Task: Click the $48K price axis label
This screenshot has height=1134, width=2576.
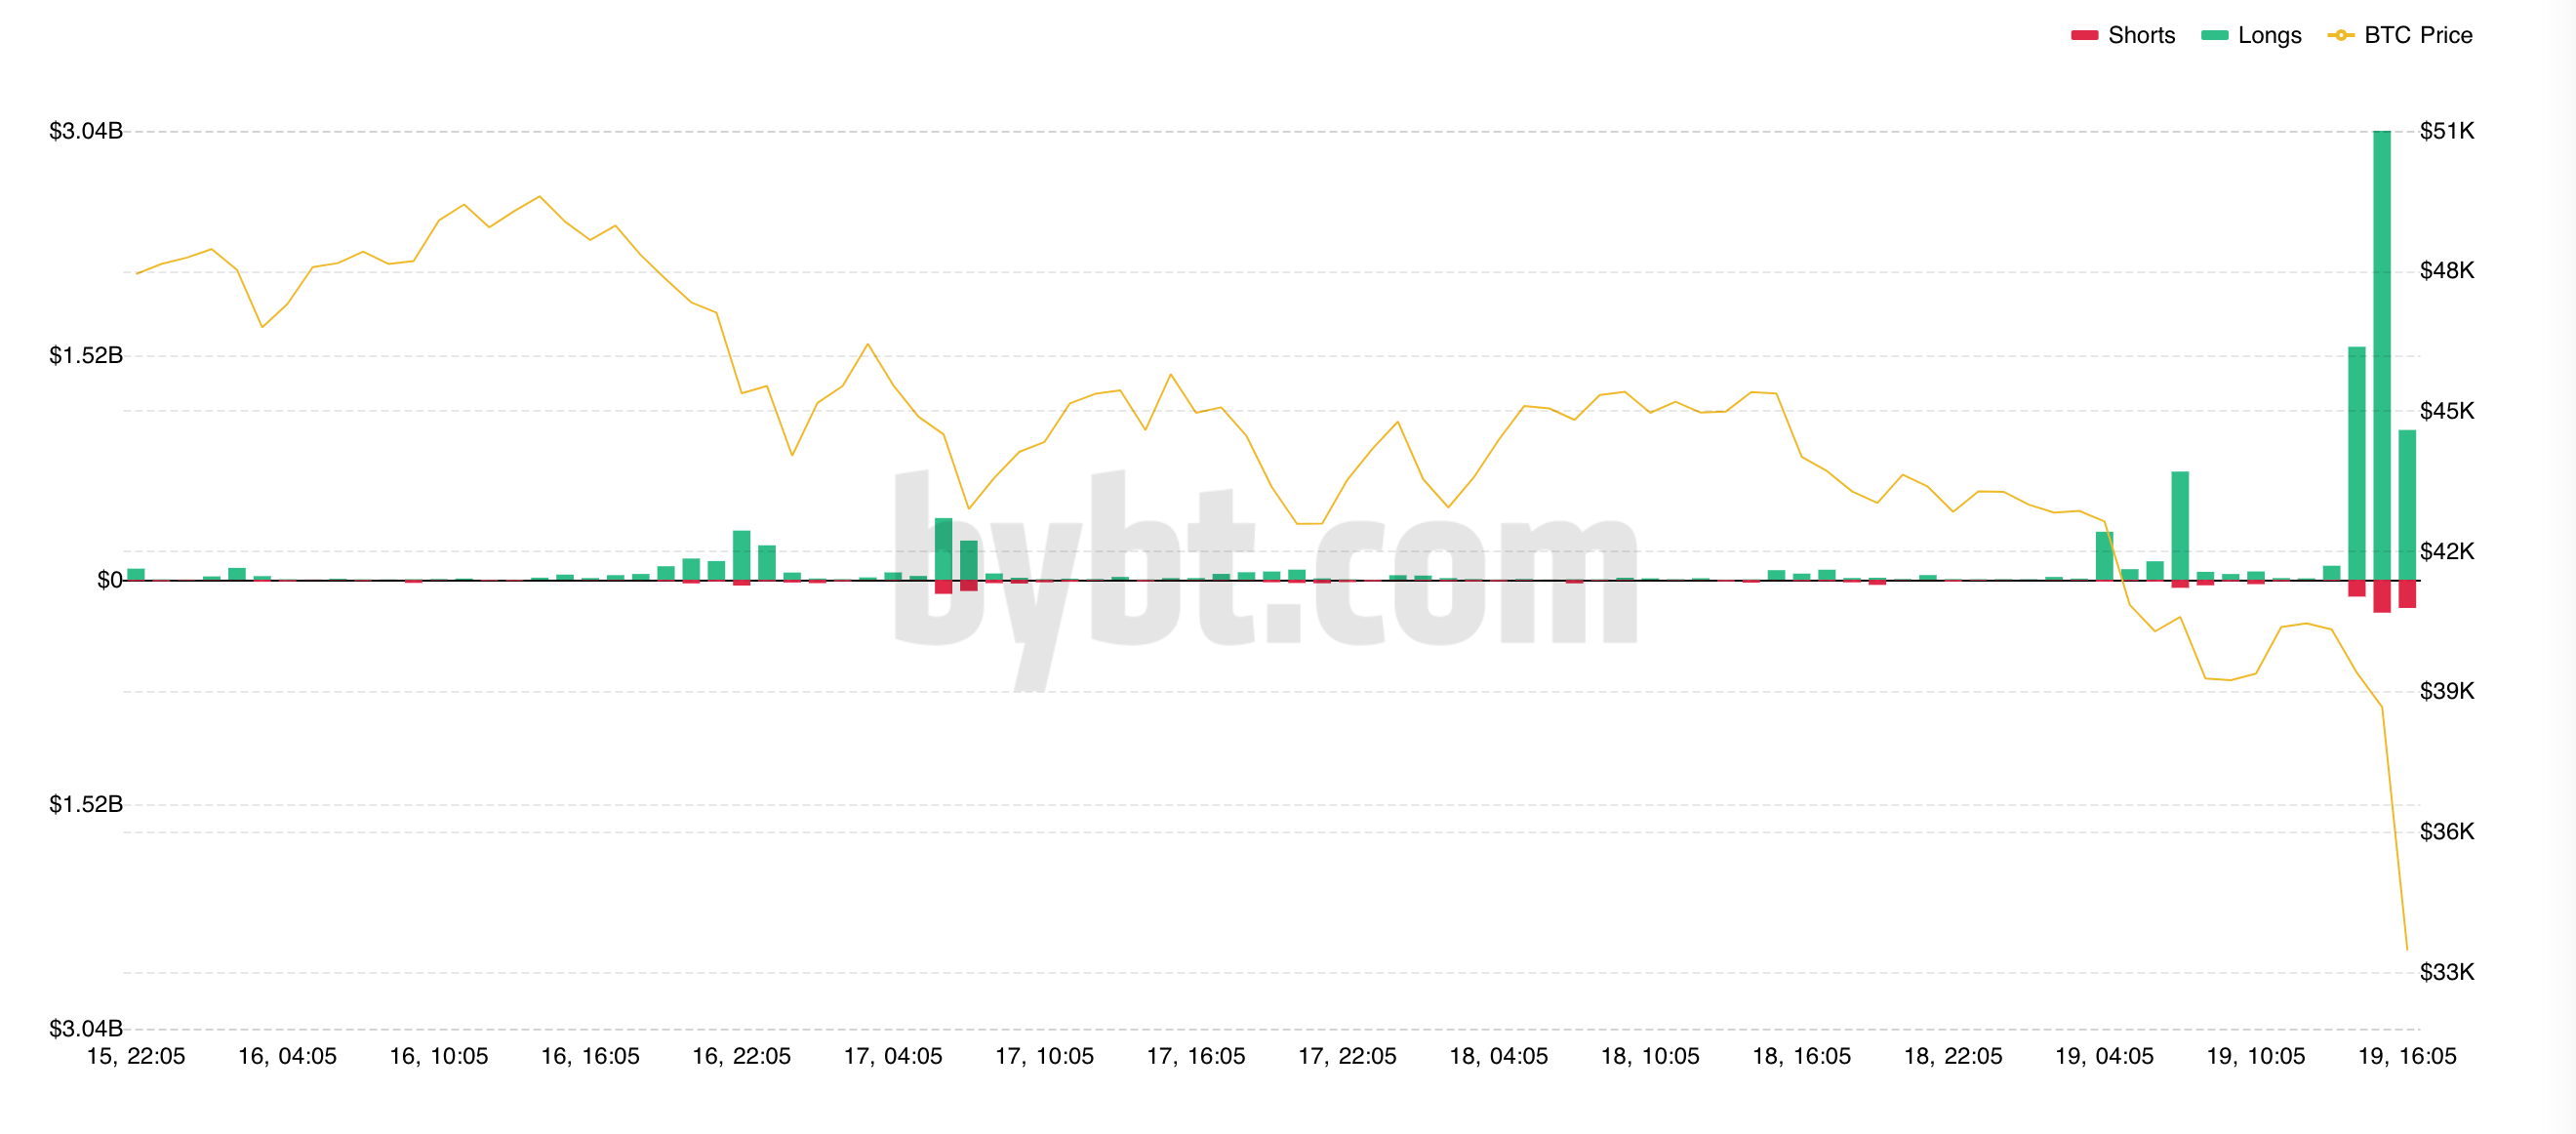Action: point(2446,270)
